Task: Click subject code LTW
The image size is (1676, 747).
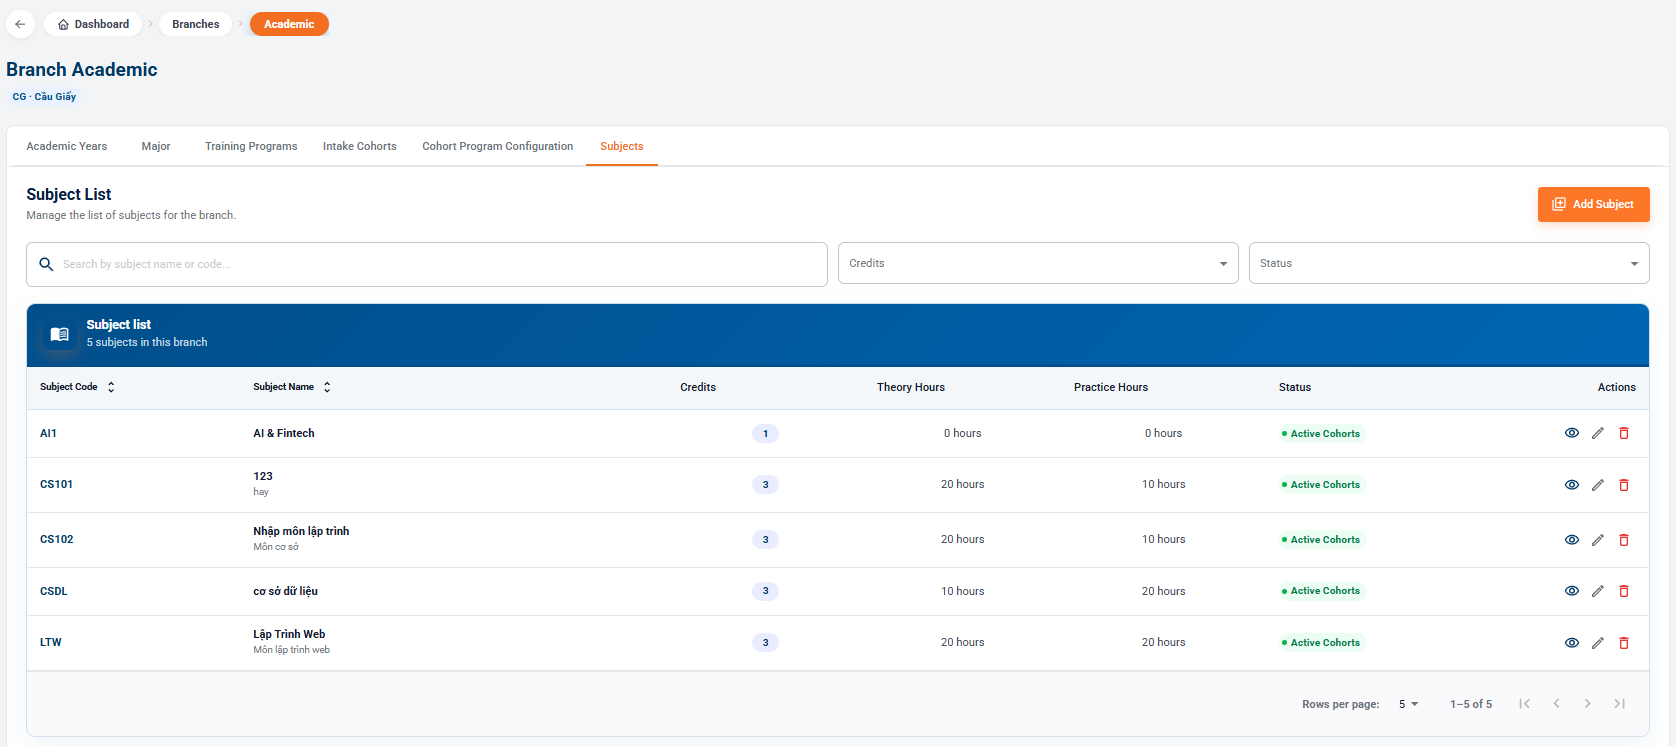Action: (51, 643)
